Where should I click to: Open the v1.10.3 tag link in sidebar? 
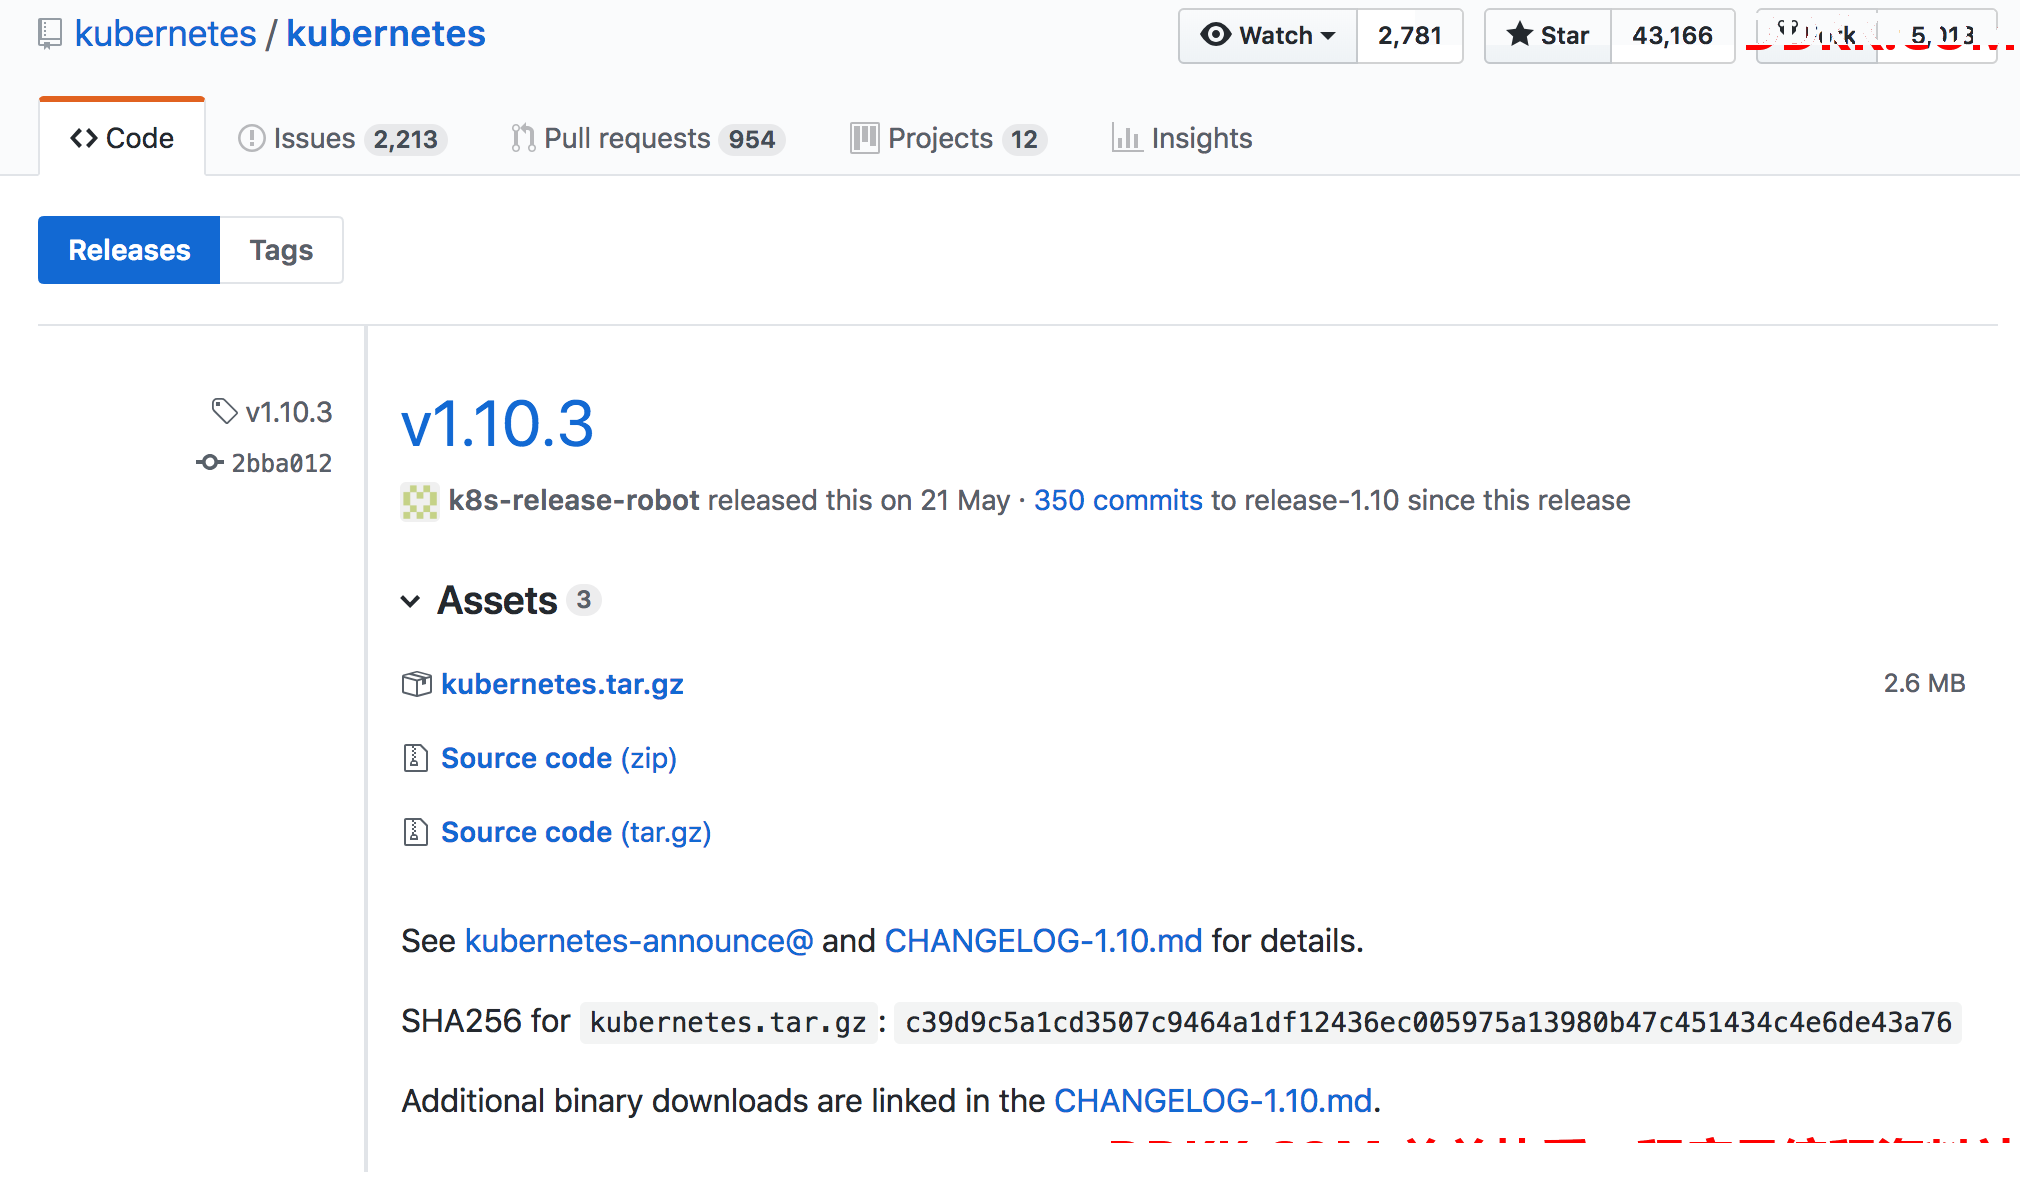288,412
